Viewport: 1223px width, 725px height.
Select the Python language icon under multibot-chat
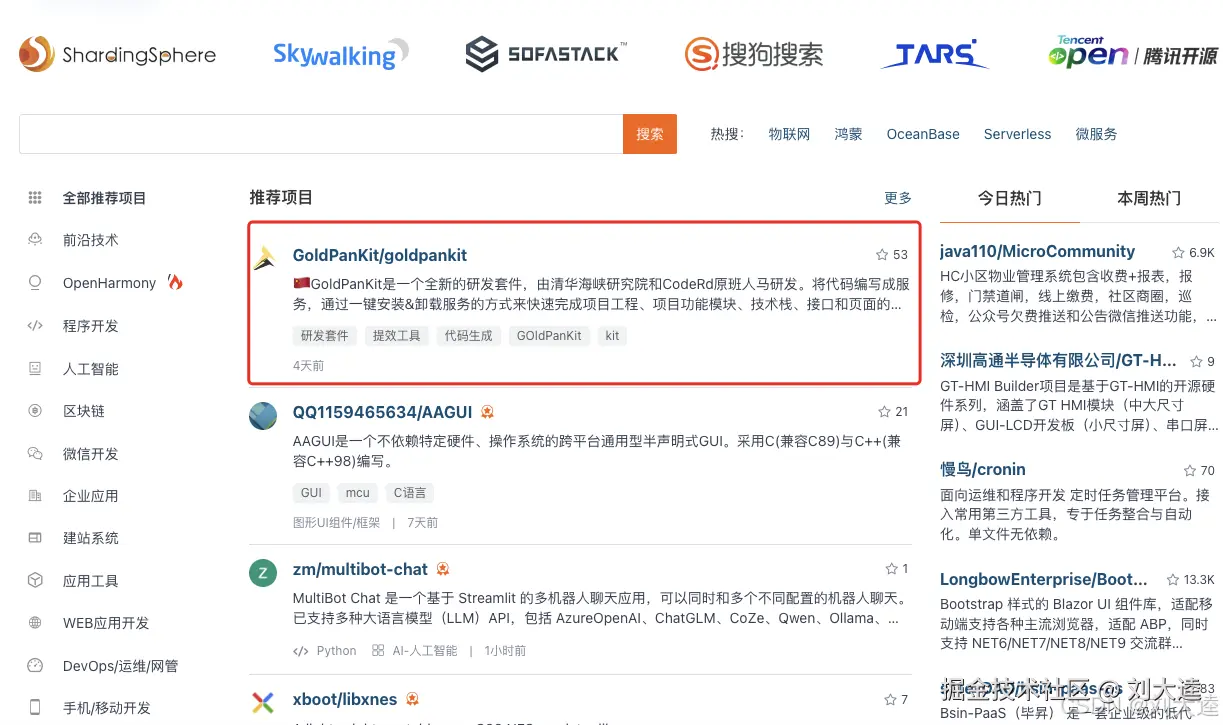pos(300,650)
